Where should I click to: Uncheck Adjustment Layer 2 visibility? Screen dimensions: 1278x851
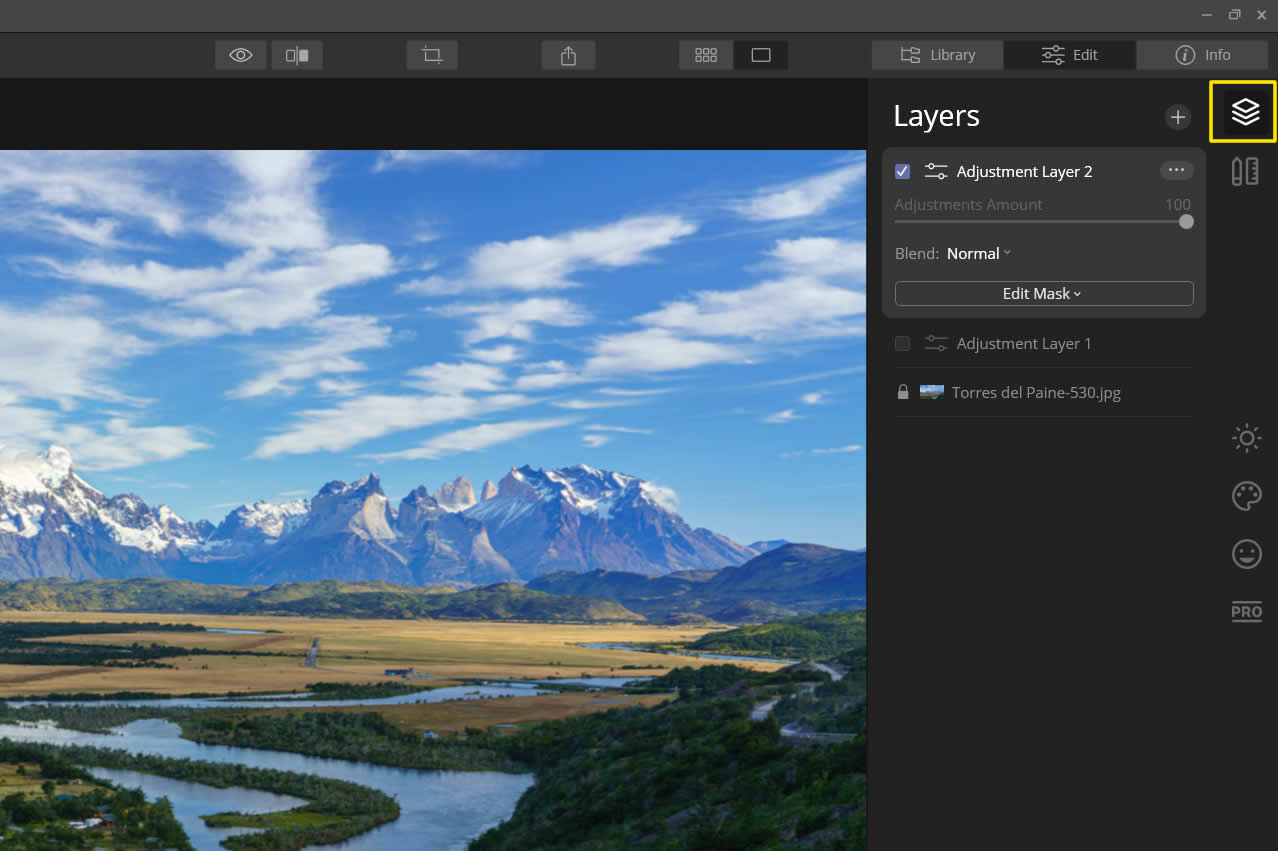coord(902,171)
